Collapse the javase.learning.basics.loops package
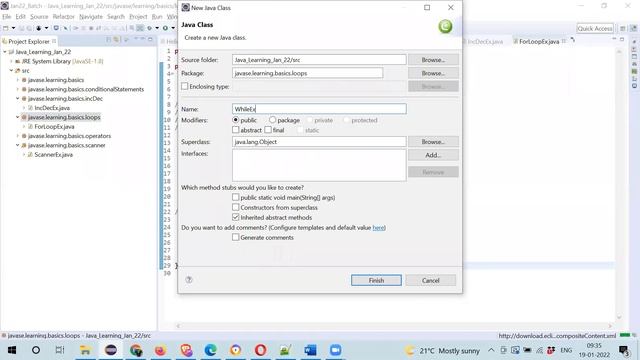The height and width of the screenshot is (360, 640). (x=18, y=117)
